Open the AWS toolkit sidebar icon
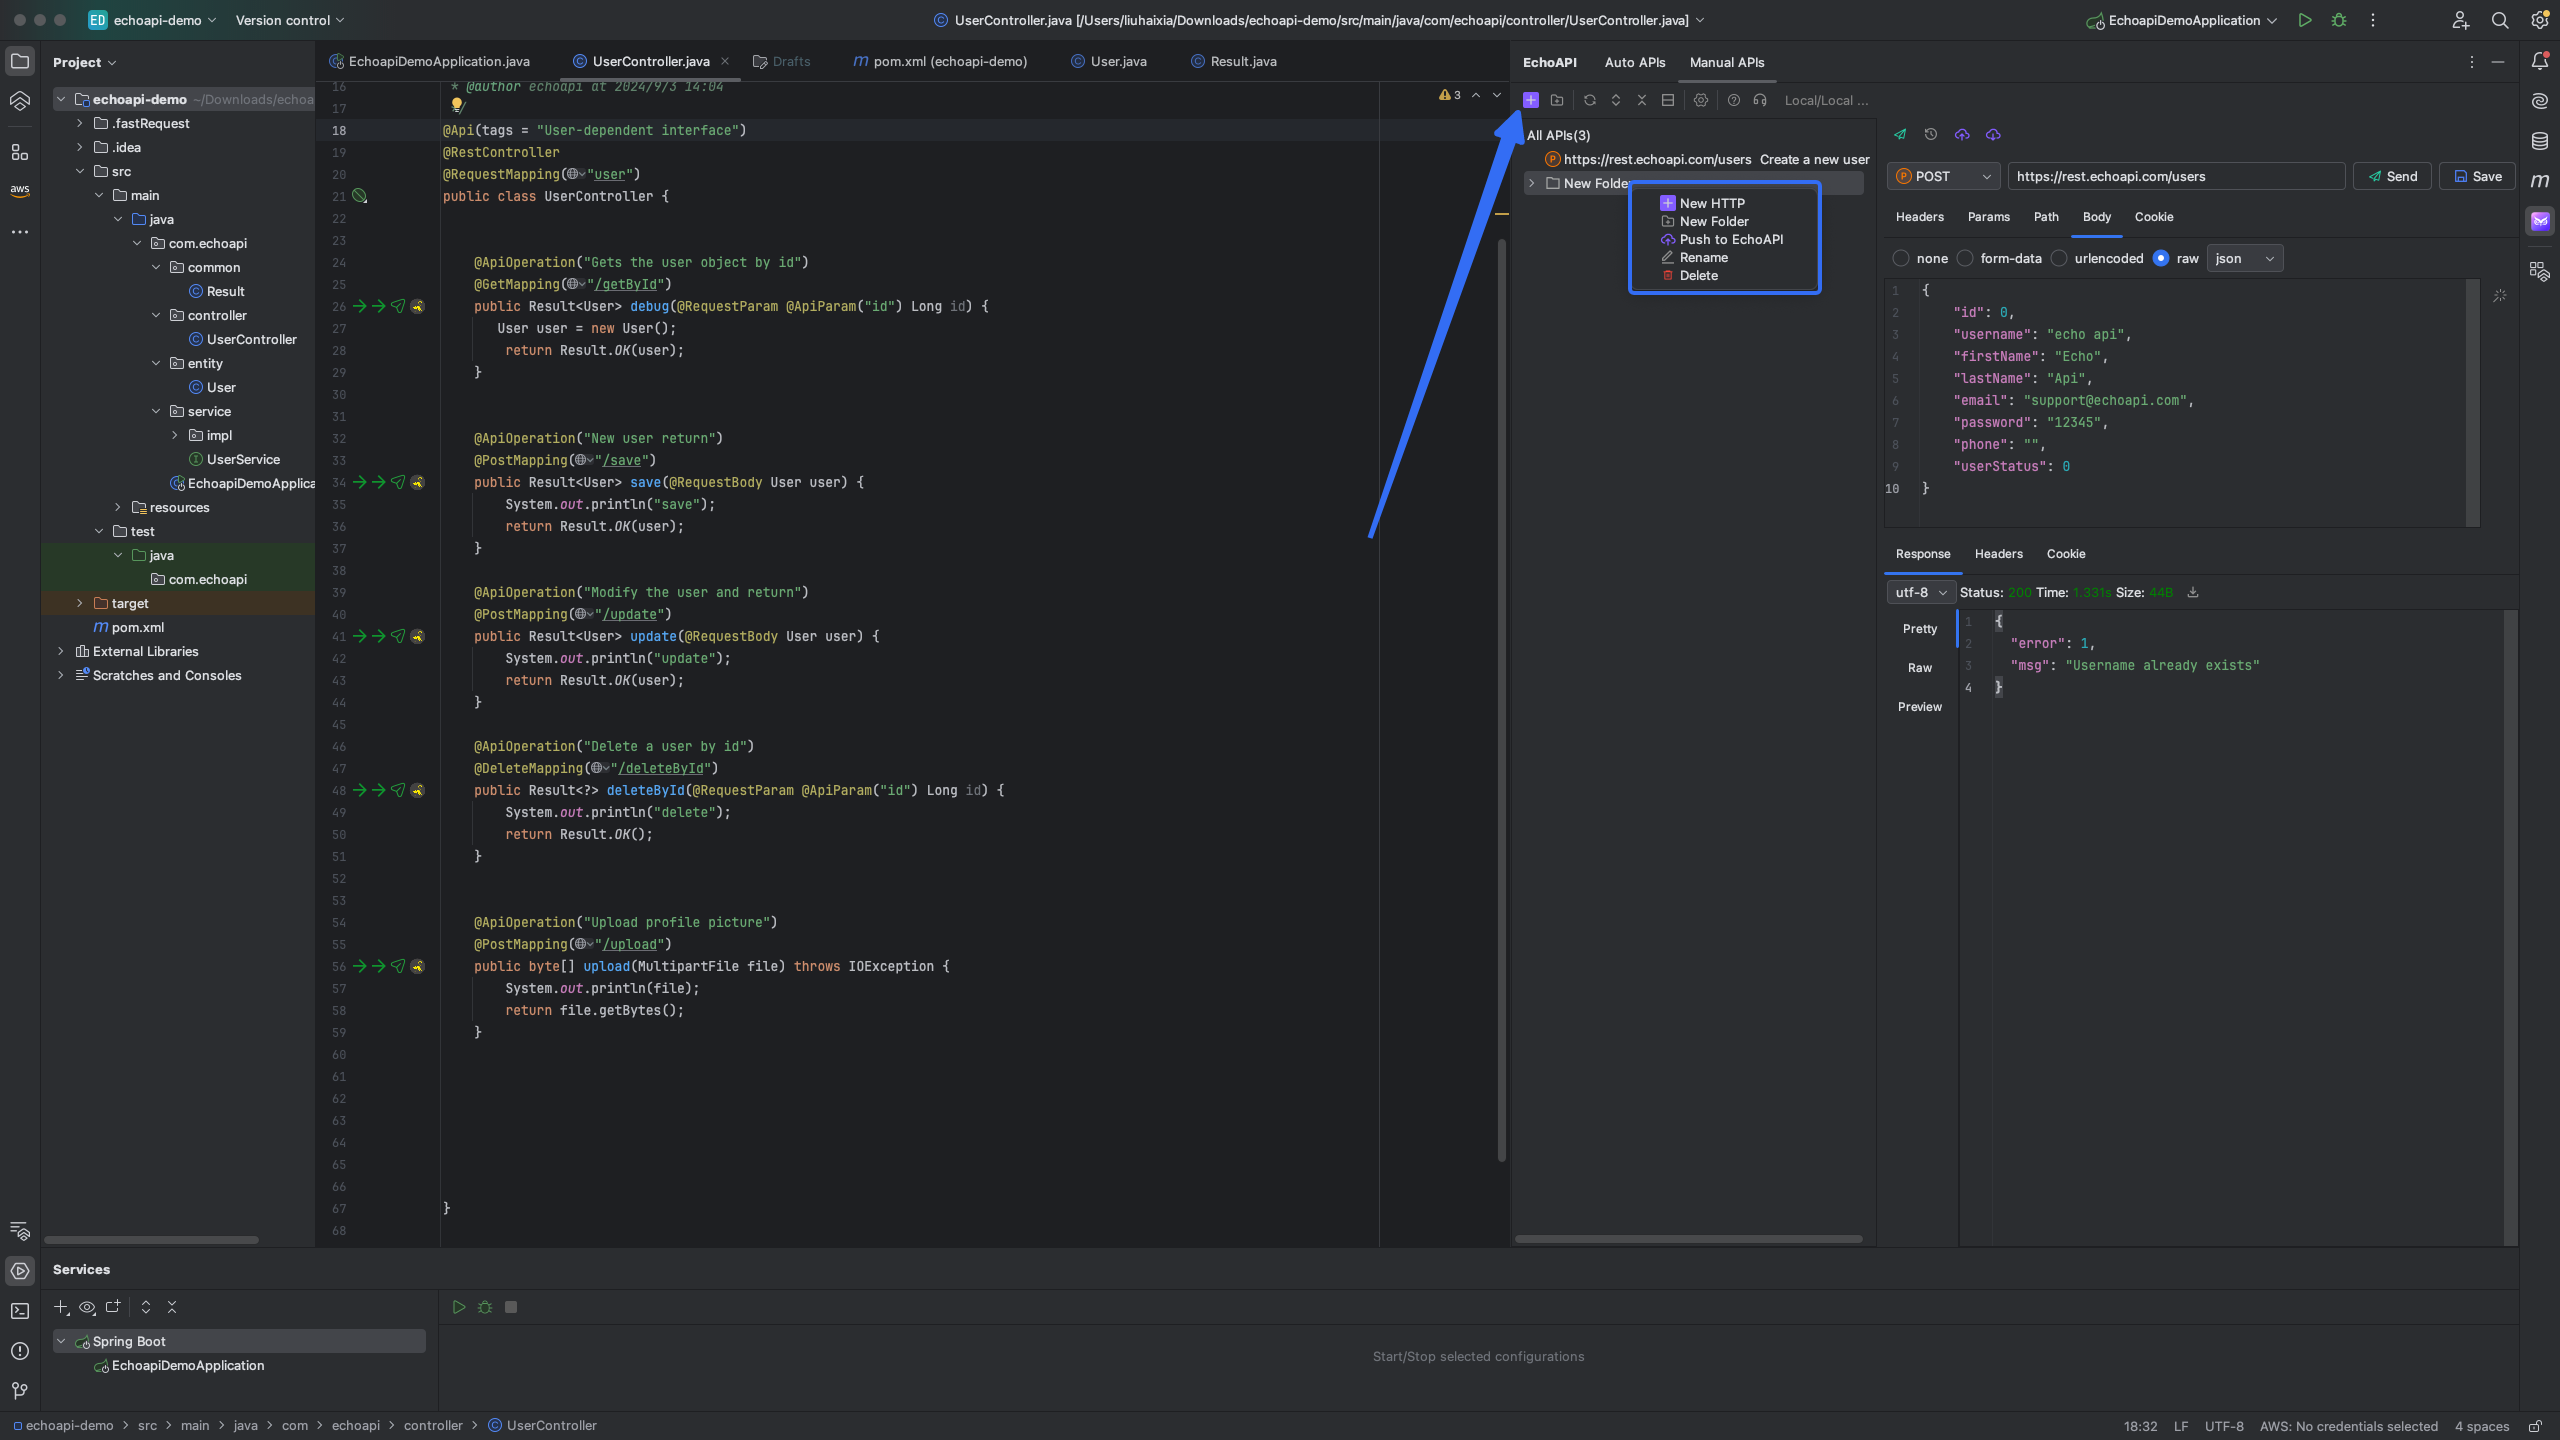2560x1440 pixels. 20,190
